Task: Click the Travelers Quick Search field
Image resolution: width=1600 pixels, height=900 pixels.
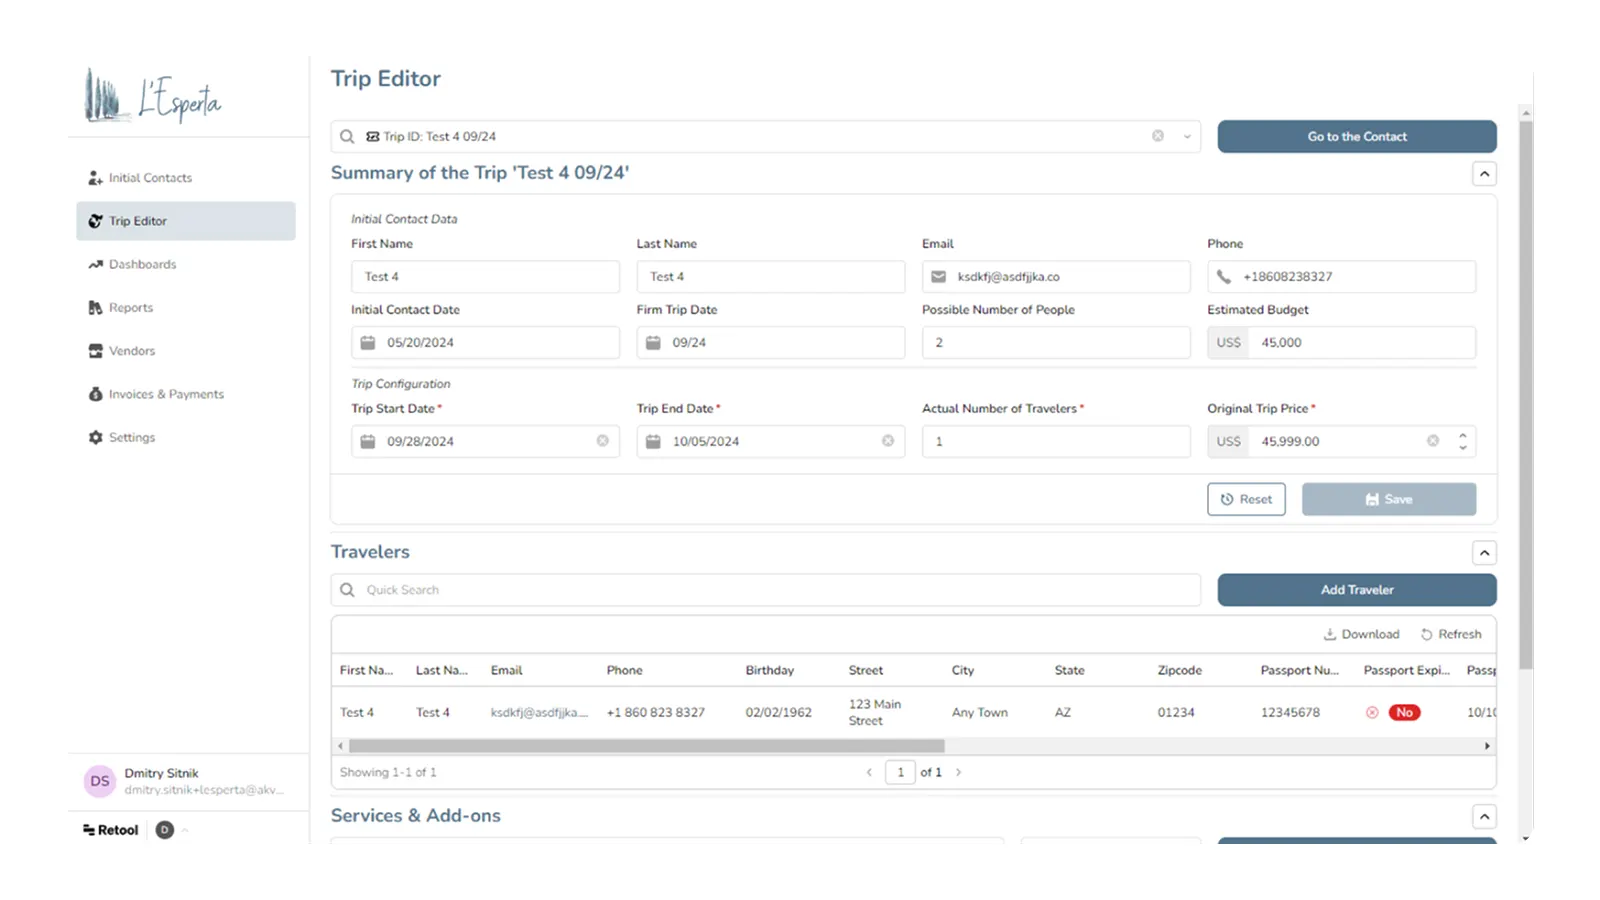Action: click(x=766, y=590)
